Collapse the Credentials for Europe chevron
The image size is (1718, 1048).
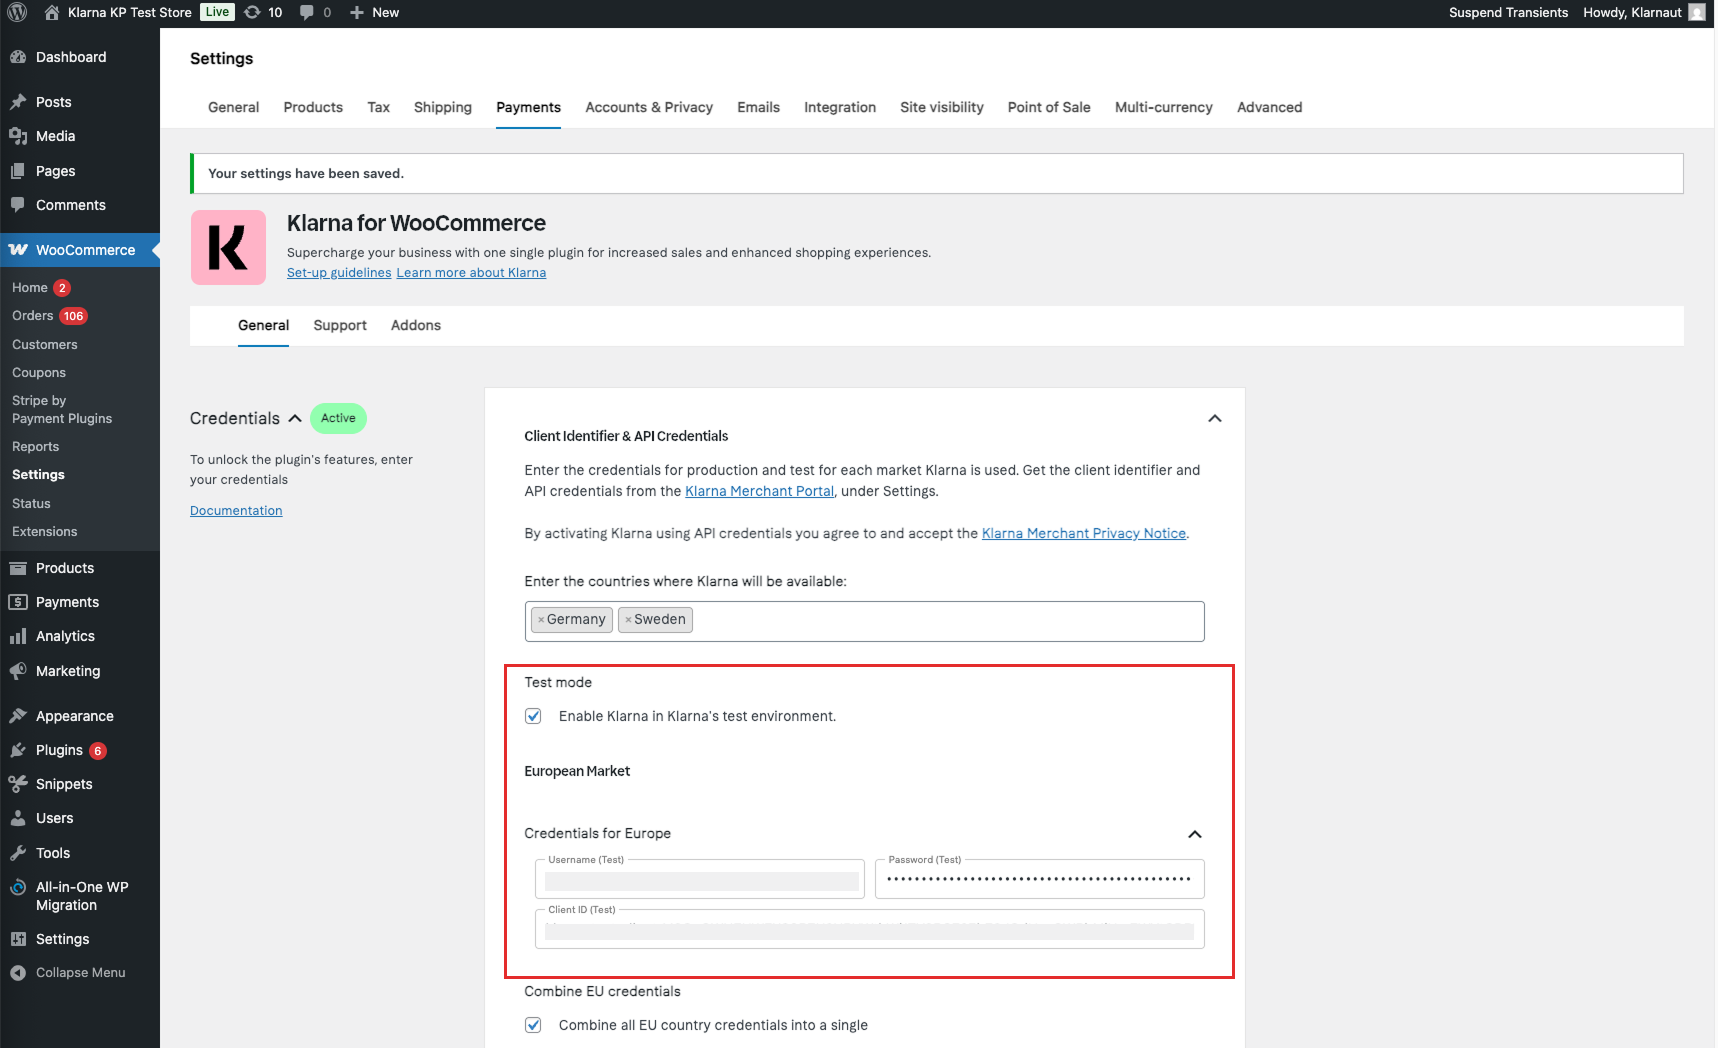coord(1195,834)
